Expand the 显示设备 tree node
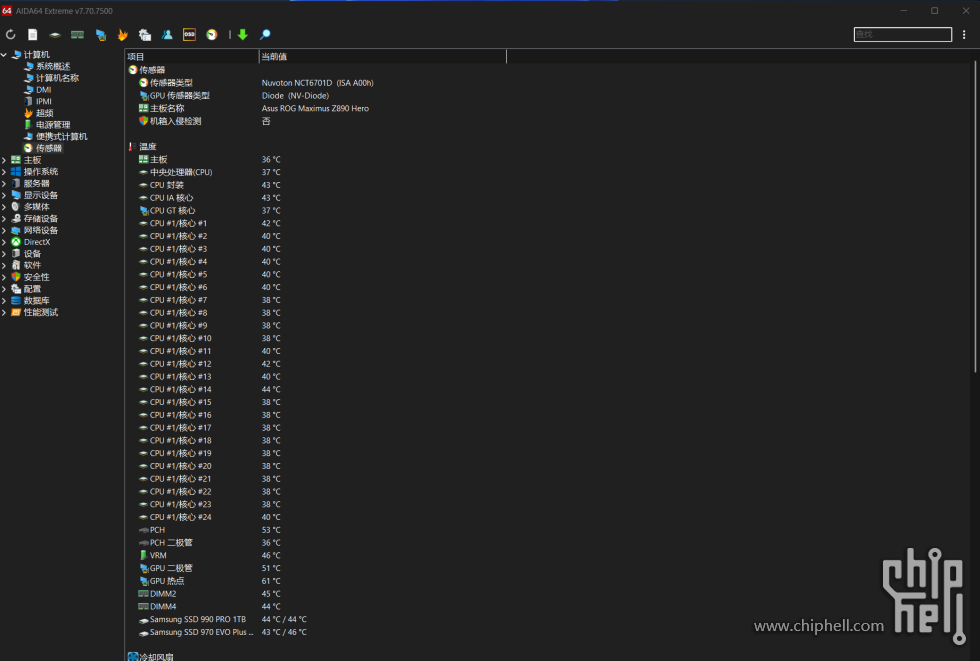Screen dimensions: 980x661 tap(4, 195)
